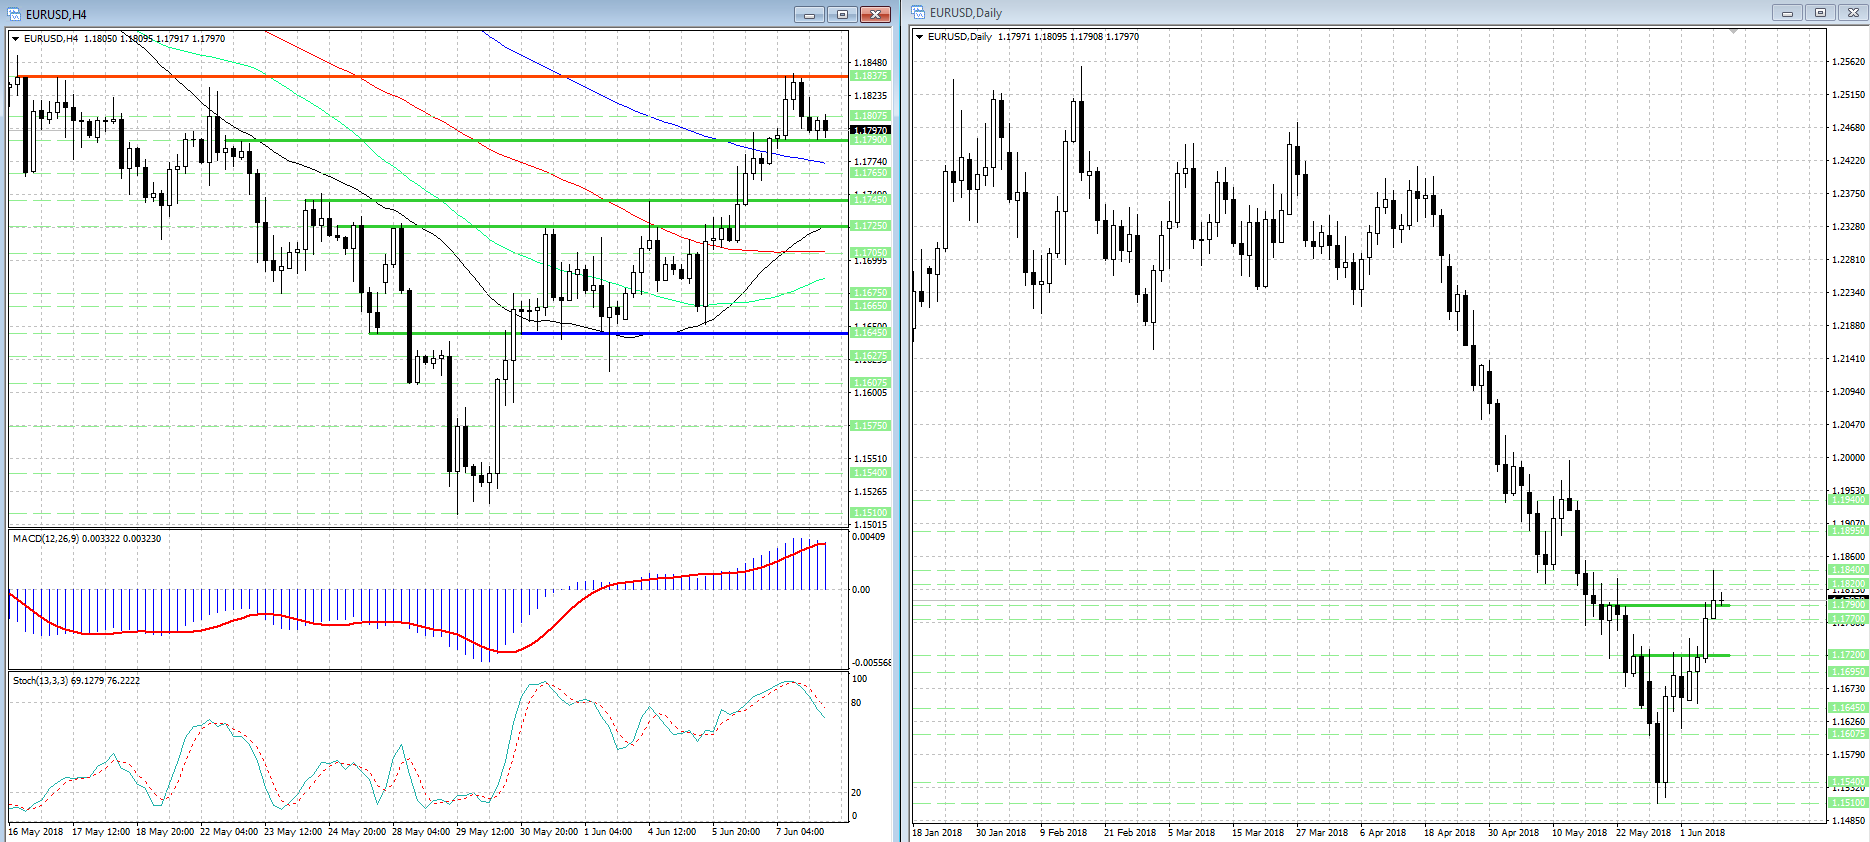Click the green 1.19400 price label in Daily
The image size is (1870, 842).
click(x=1848, y=500)
